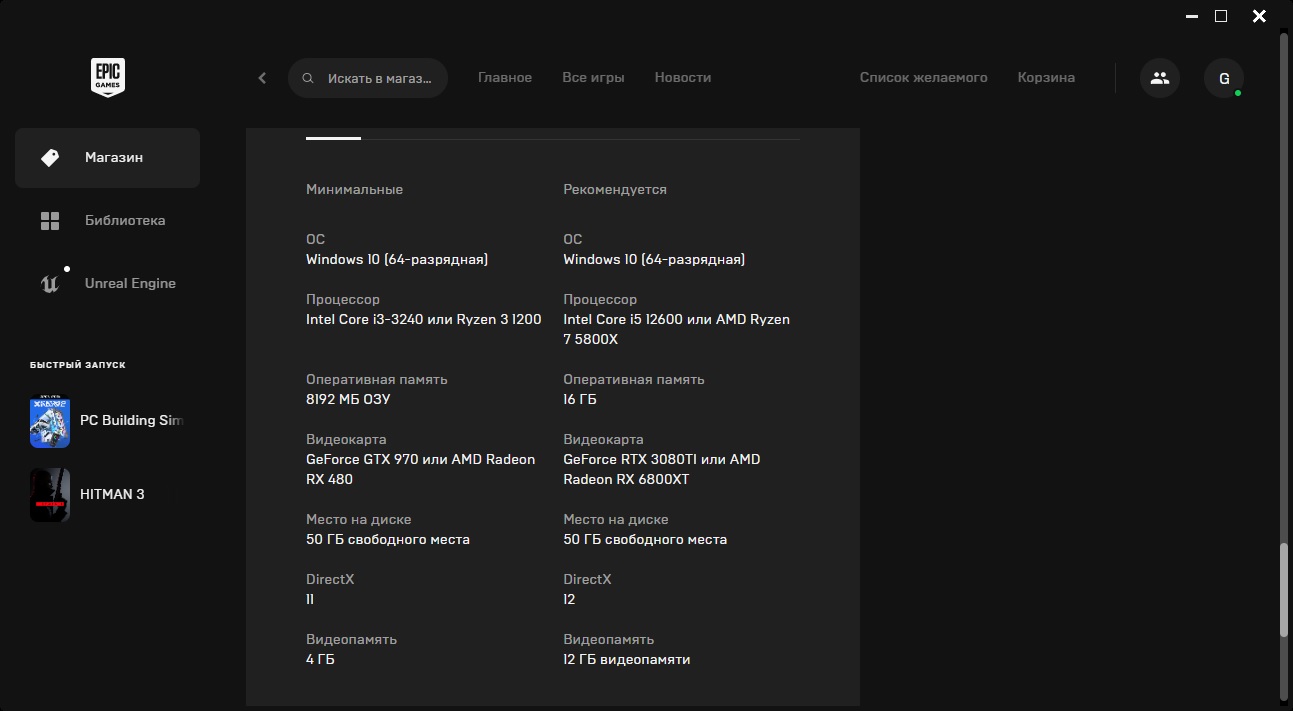Open the friends list icon
1293x711 pixels.
(x=1160, y=78)
